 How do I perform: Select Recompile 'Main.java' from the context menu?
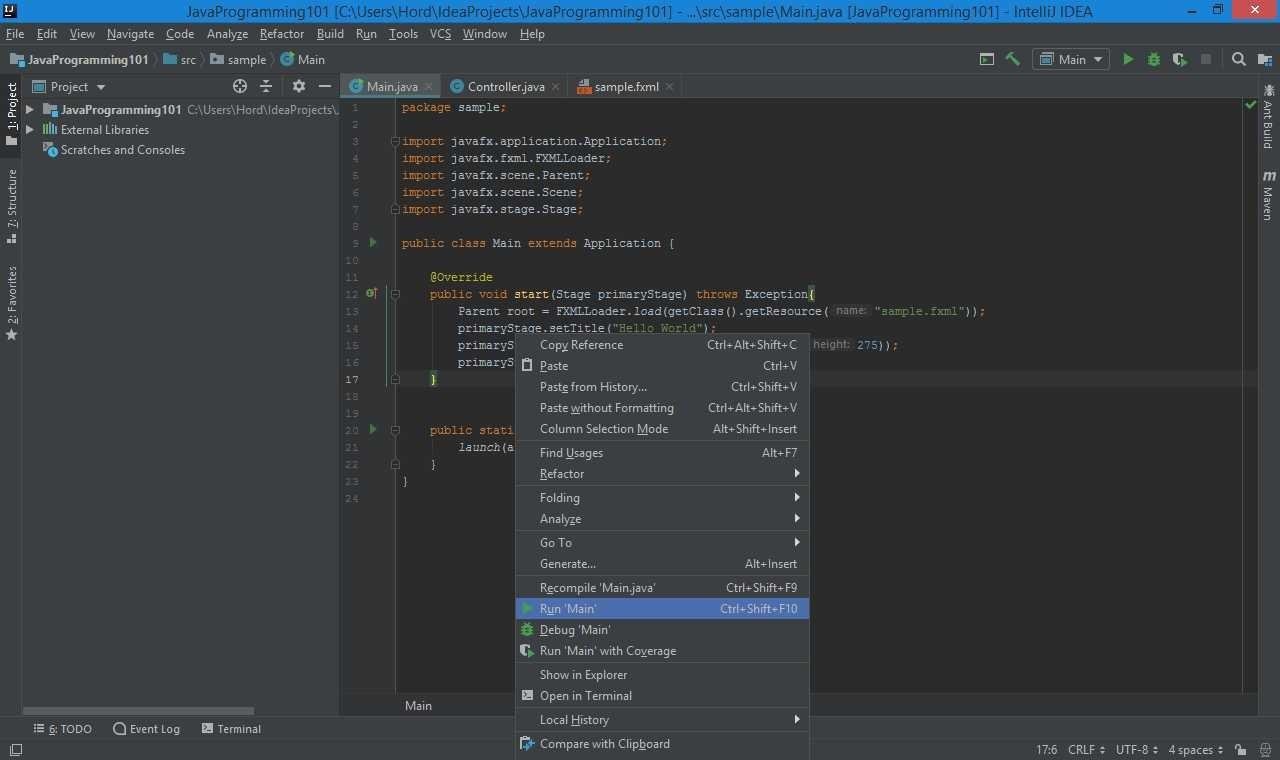tap(662, 588)
